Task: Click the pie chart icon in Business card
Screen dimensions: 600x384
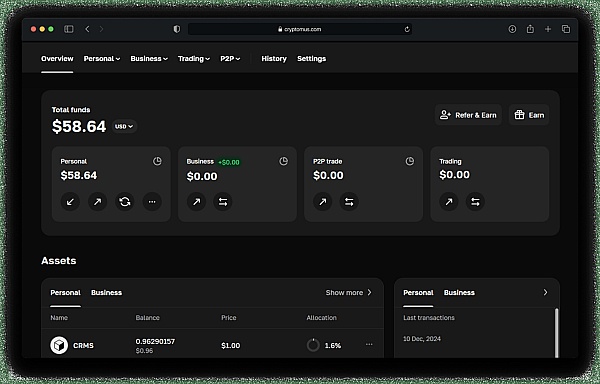Action: click(x=283, y=161)
